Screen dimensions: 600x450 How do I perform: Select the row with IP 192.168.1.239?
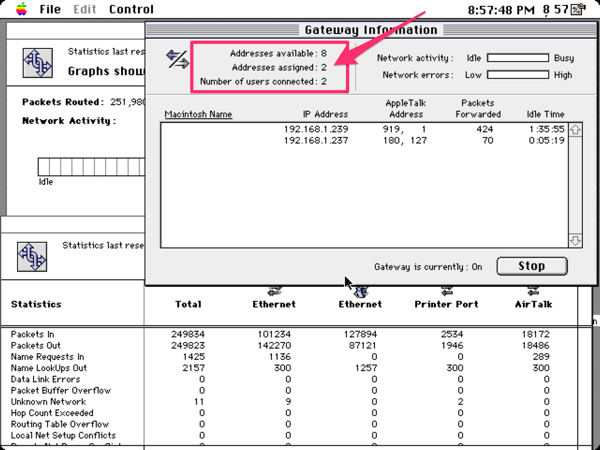click(364, 129)
